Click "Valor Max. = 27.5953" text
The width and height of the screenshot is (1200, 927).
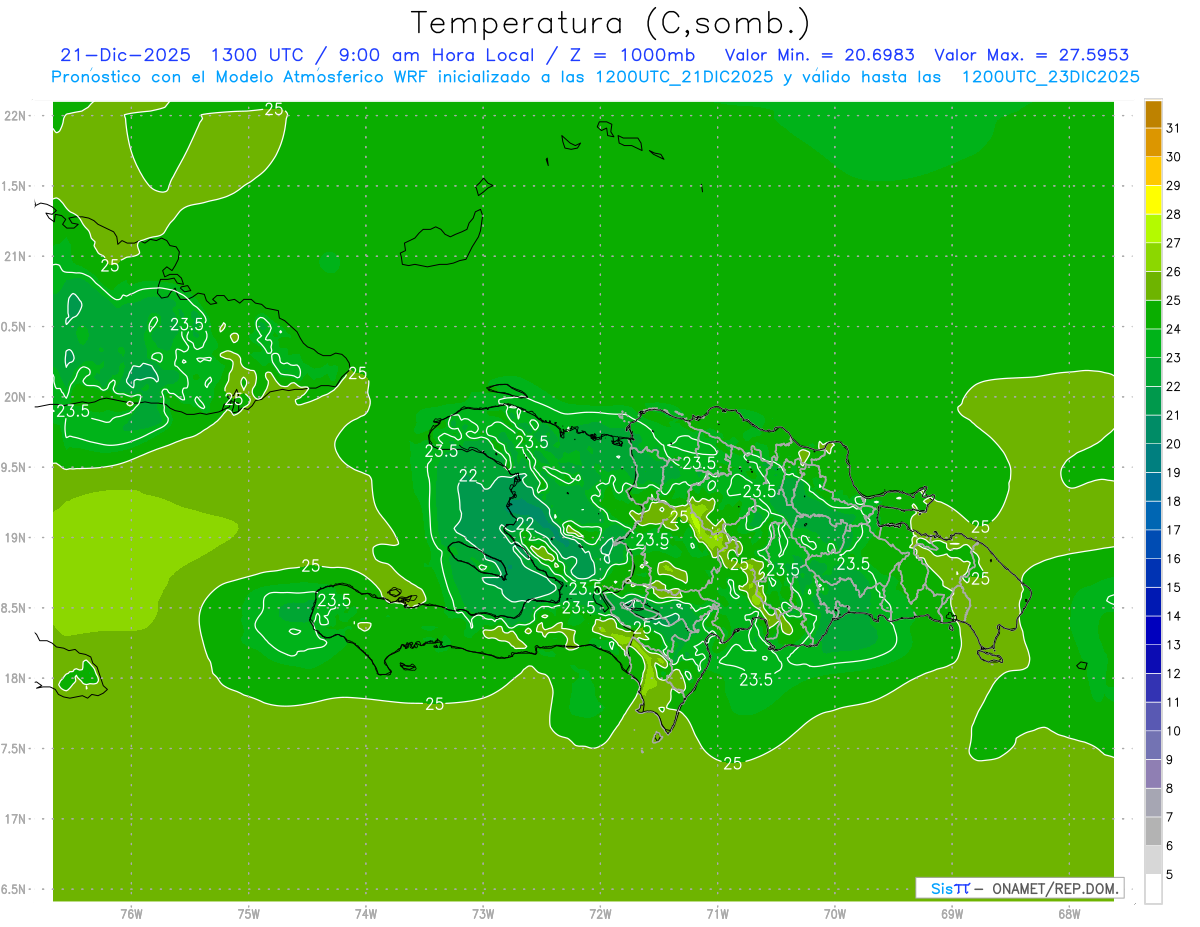coord(1031,55)
